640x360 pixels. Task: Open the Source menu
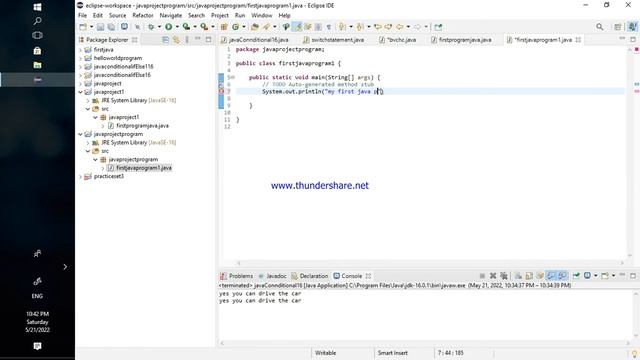point(118,16)
